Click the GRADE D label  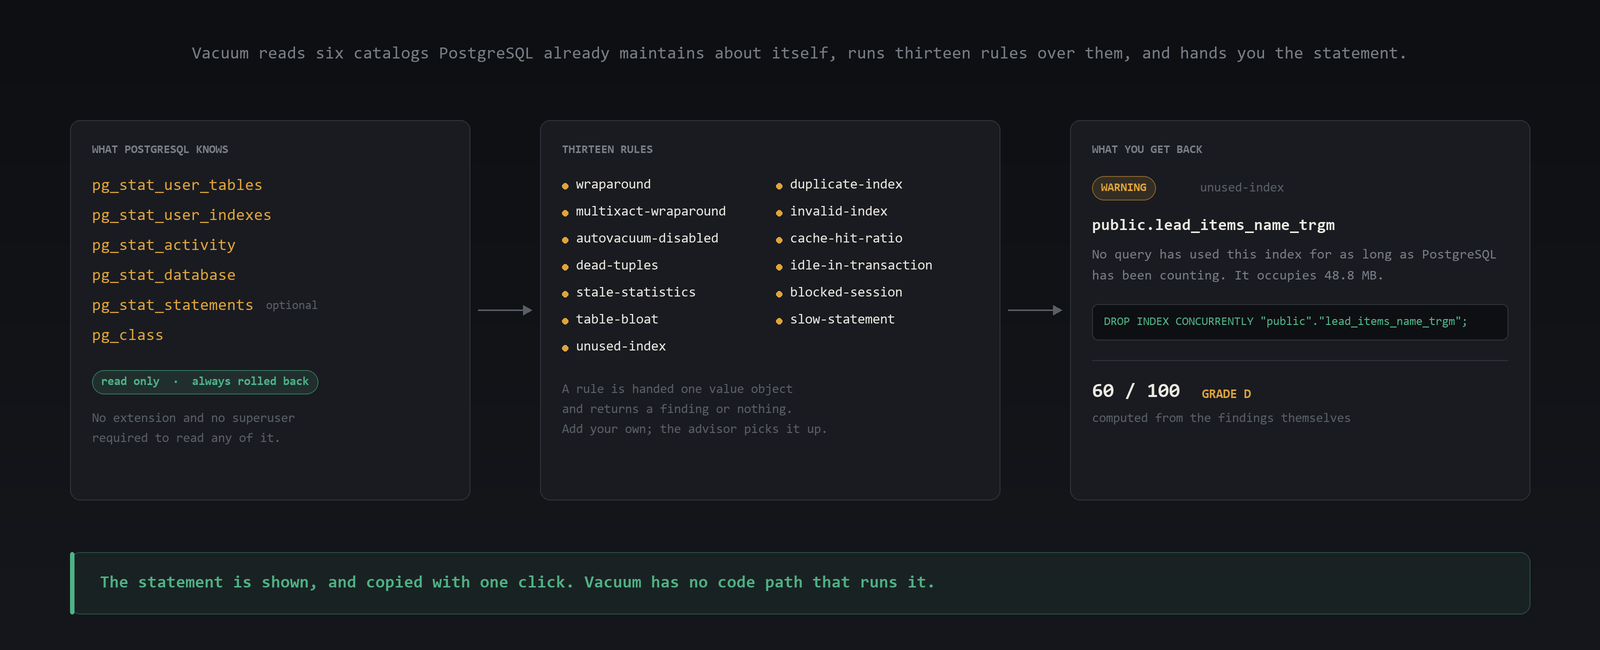coord(1226,394)
